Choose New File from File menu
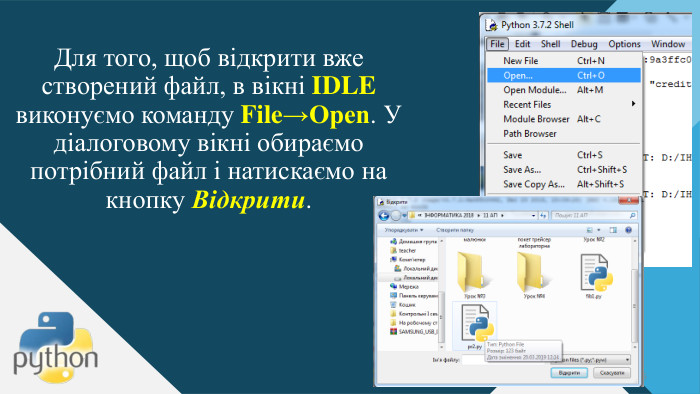 (x=564, y=61)
